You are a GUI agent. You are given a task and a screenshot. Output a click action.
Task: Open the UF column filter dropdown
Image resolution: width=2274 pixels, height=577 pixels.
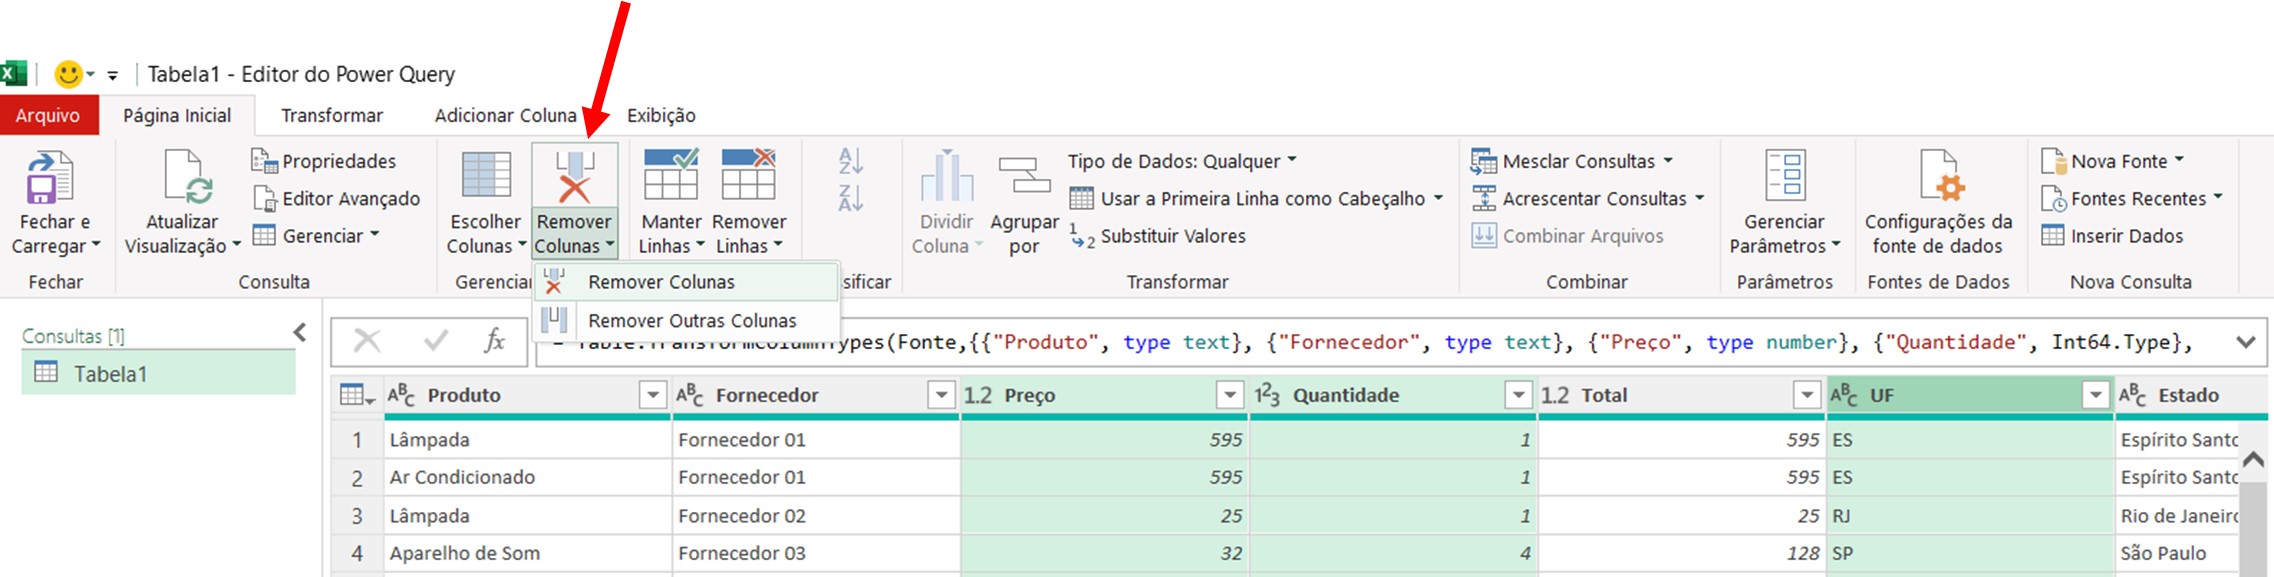pos(2096,395)
